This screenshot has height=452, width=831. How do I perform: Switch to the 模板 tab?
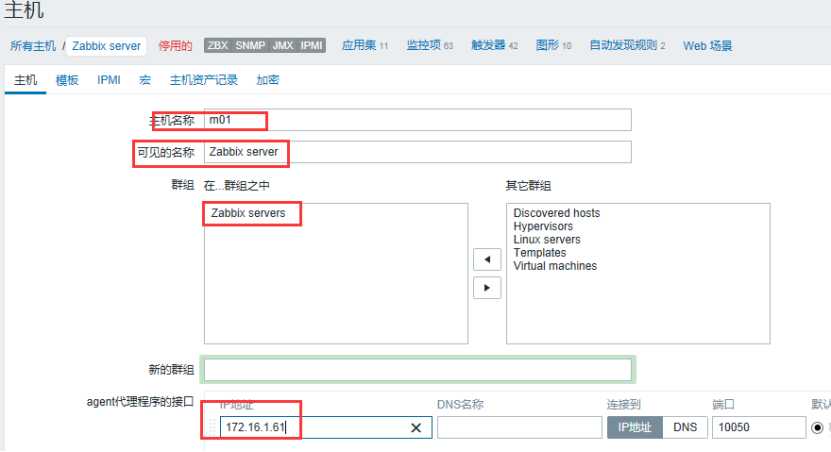click(x=67, y=80)
